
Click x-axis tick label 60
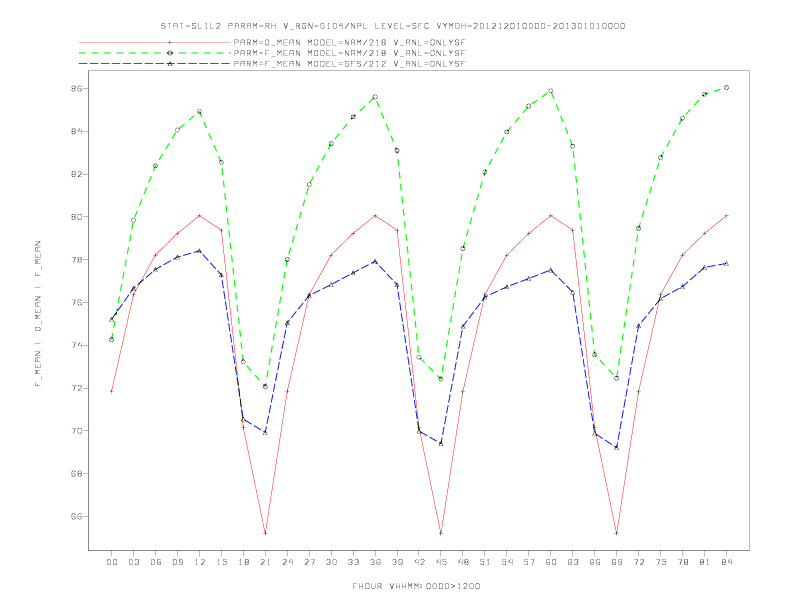551,562
